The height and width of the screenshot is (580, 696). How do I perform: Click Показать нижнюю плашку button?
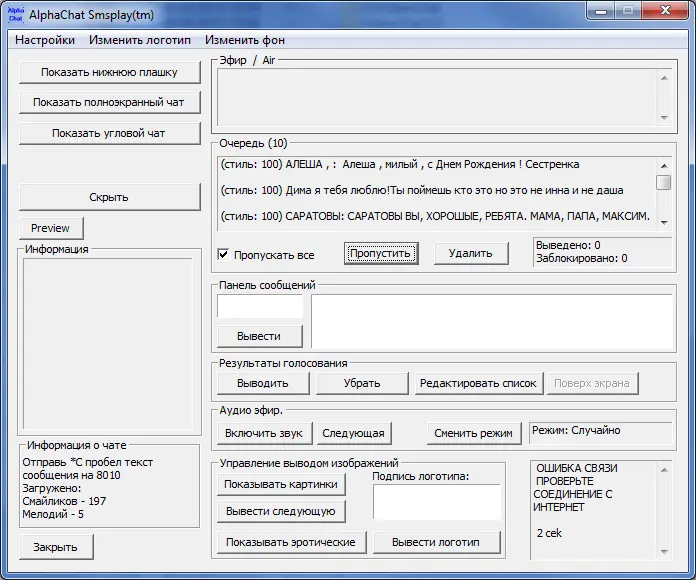[109, 72]
